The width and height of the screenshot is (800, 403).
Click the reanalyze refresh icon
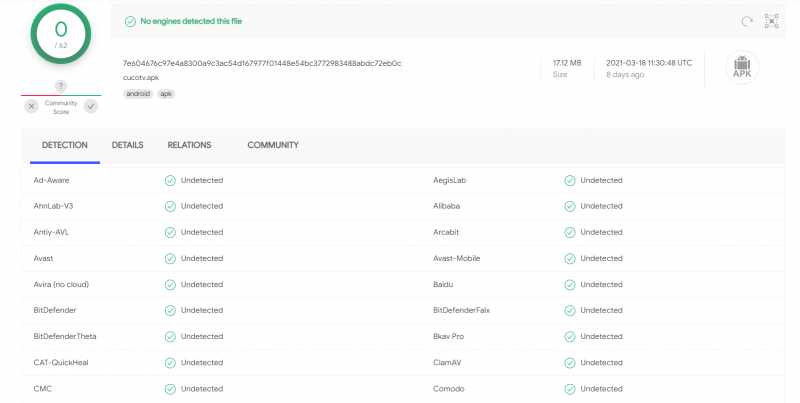pyautogui.click(x=747, y=21)
